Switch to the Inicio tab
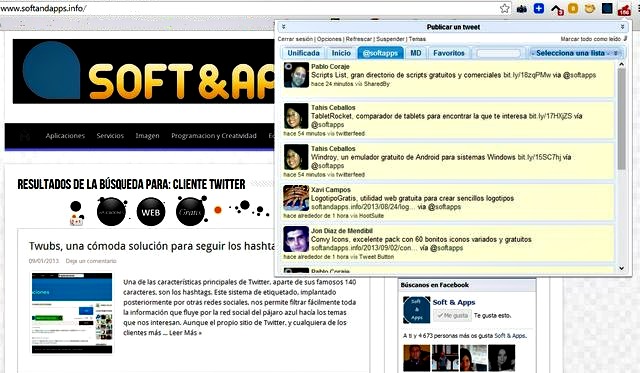The width and height of the screenshot is (640, 373). [x=341, y=53]
